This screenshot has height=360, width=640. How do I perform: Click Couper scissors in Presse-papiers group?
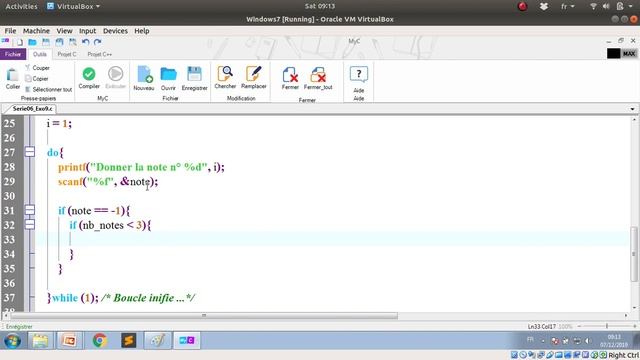(x=37, y=68)
